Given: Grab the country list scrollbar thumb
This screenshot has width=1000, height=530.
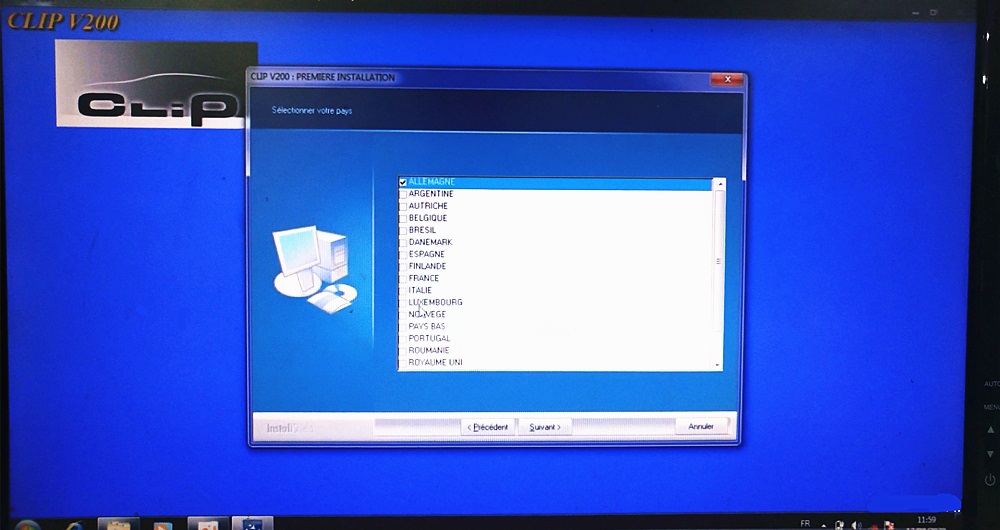Looking at the screenshot, I should 719,260.
